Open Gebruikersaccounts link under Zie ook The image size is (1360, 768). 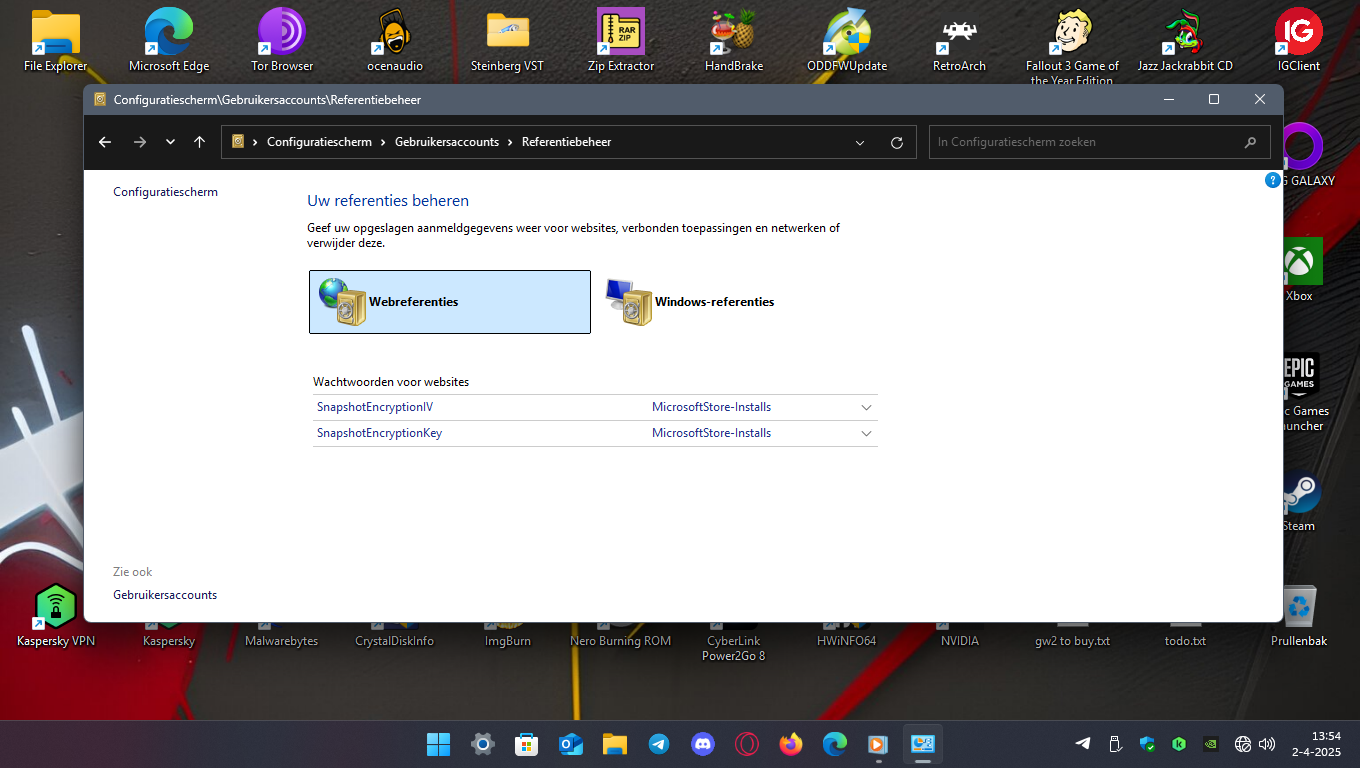click(165, 595)
